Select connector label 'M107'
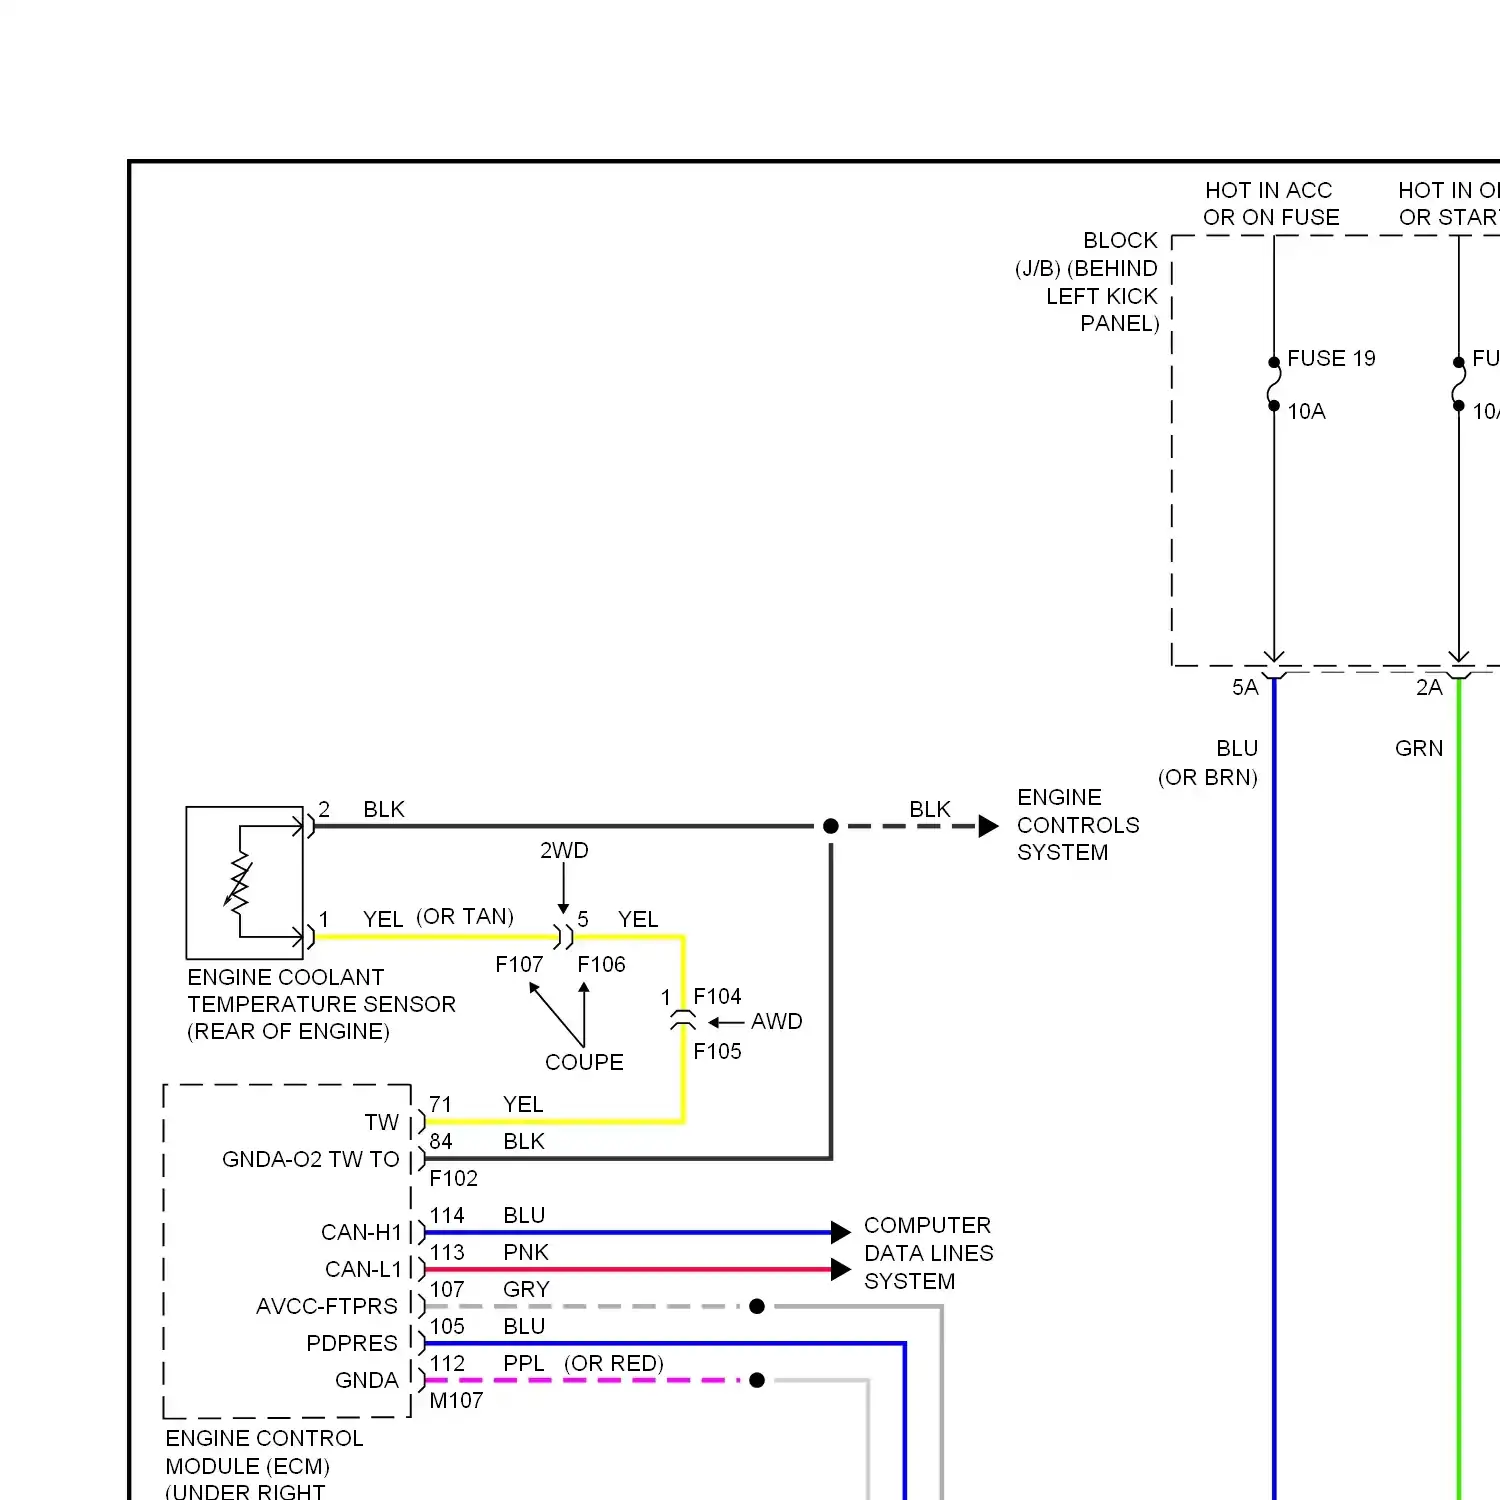The height and width of the screenshot is (1500, 1500). 456,1400
